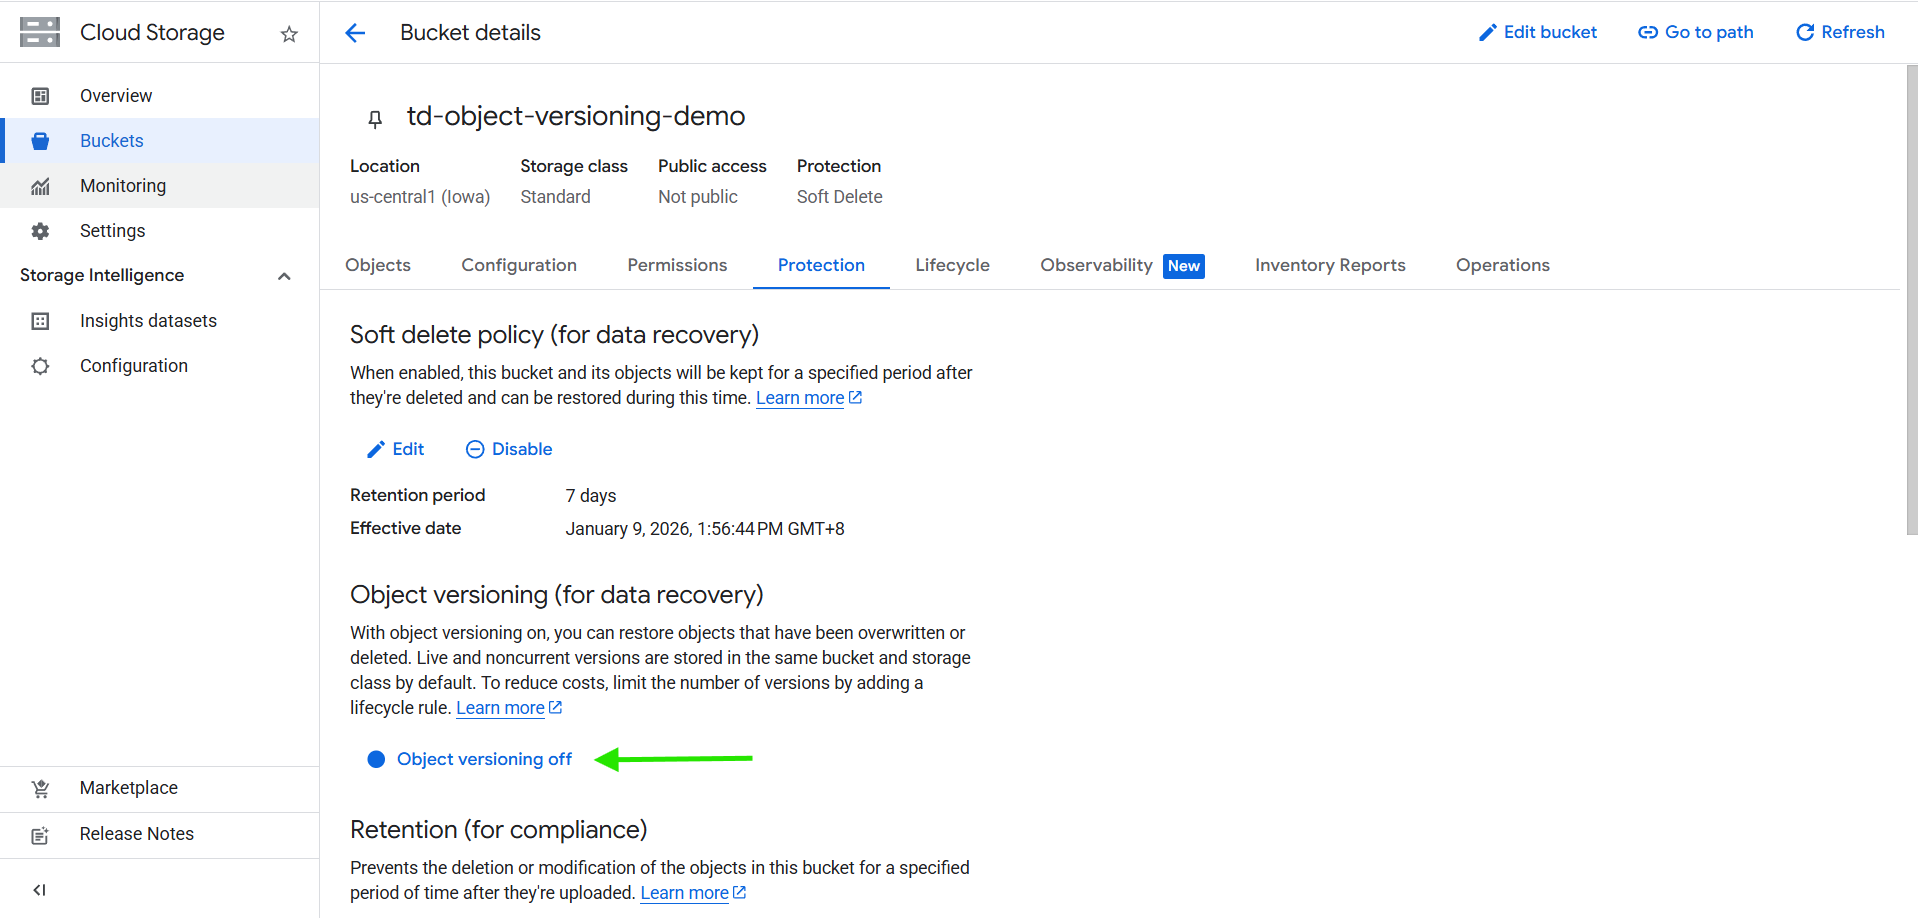This screenshot has width=1918, height=918.
Task: Click Edit bucket in the header
Action: coord(1537,32)
